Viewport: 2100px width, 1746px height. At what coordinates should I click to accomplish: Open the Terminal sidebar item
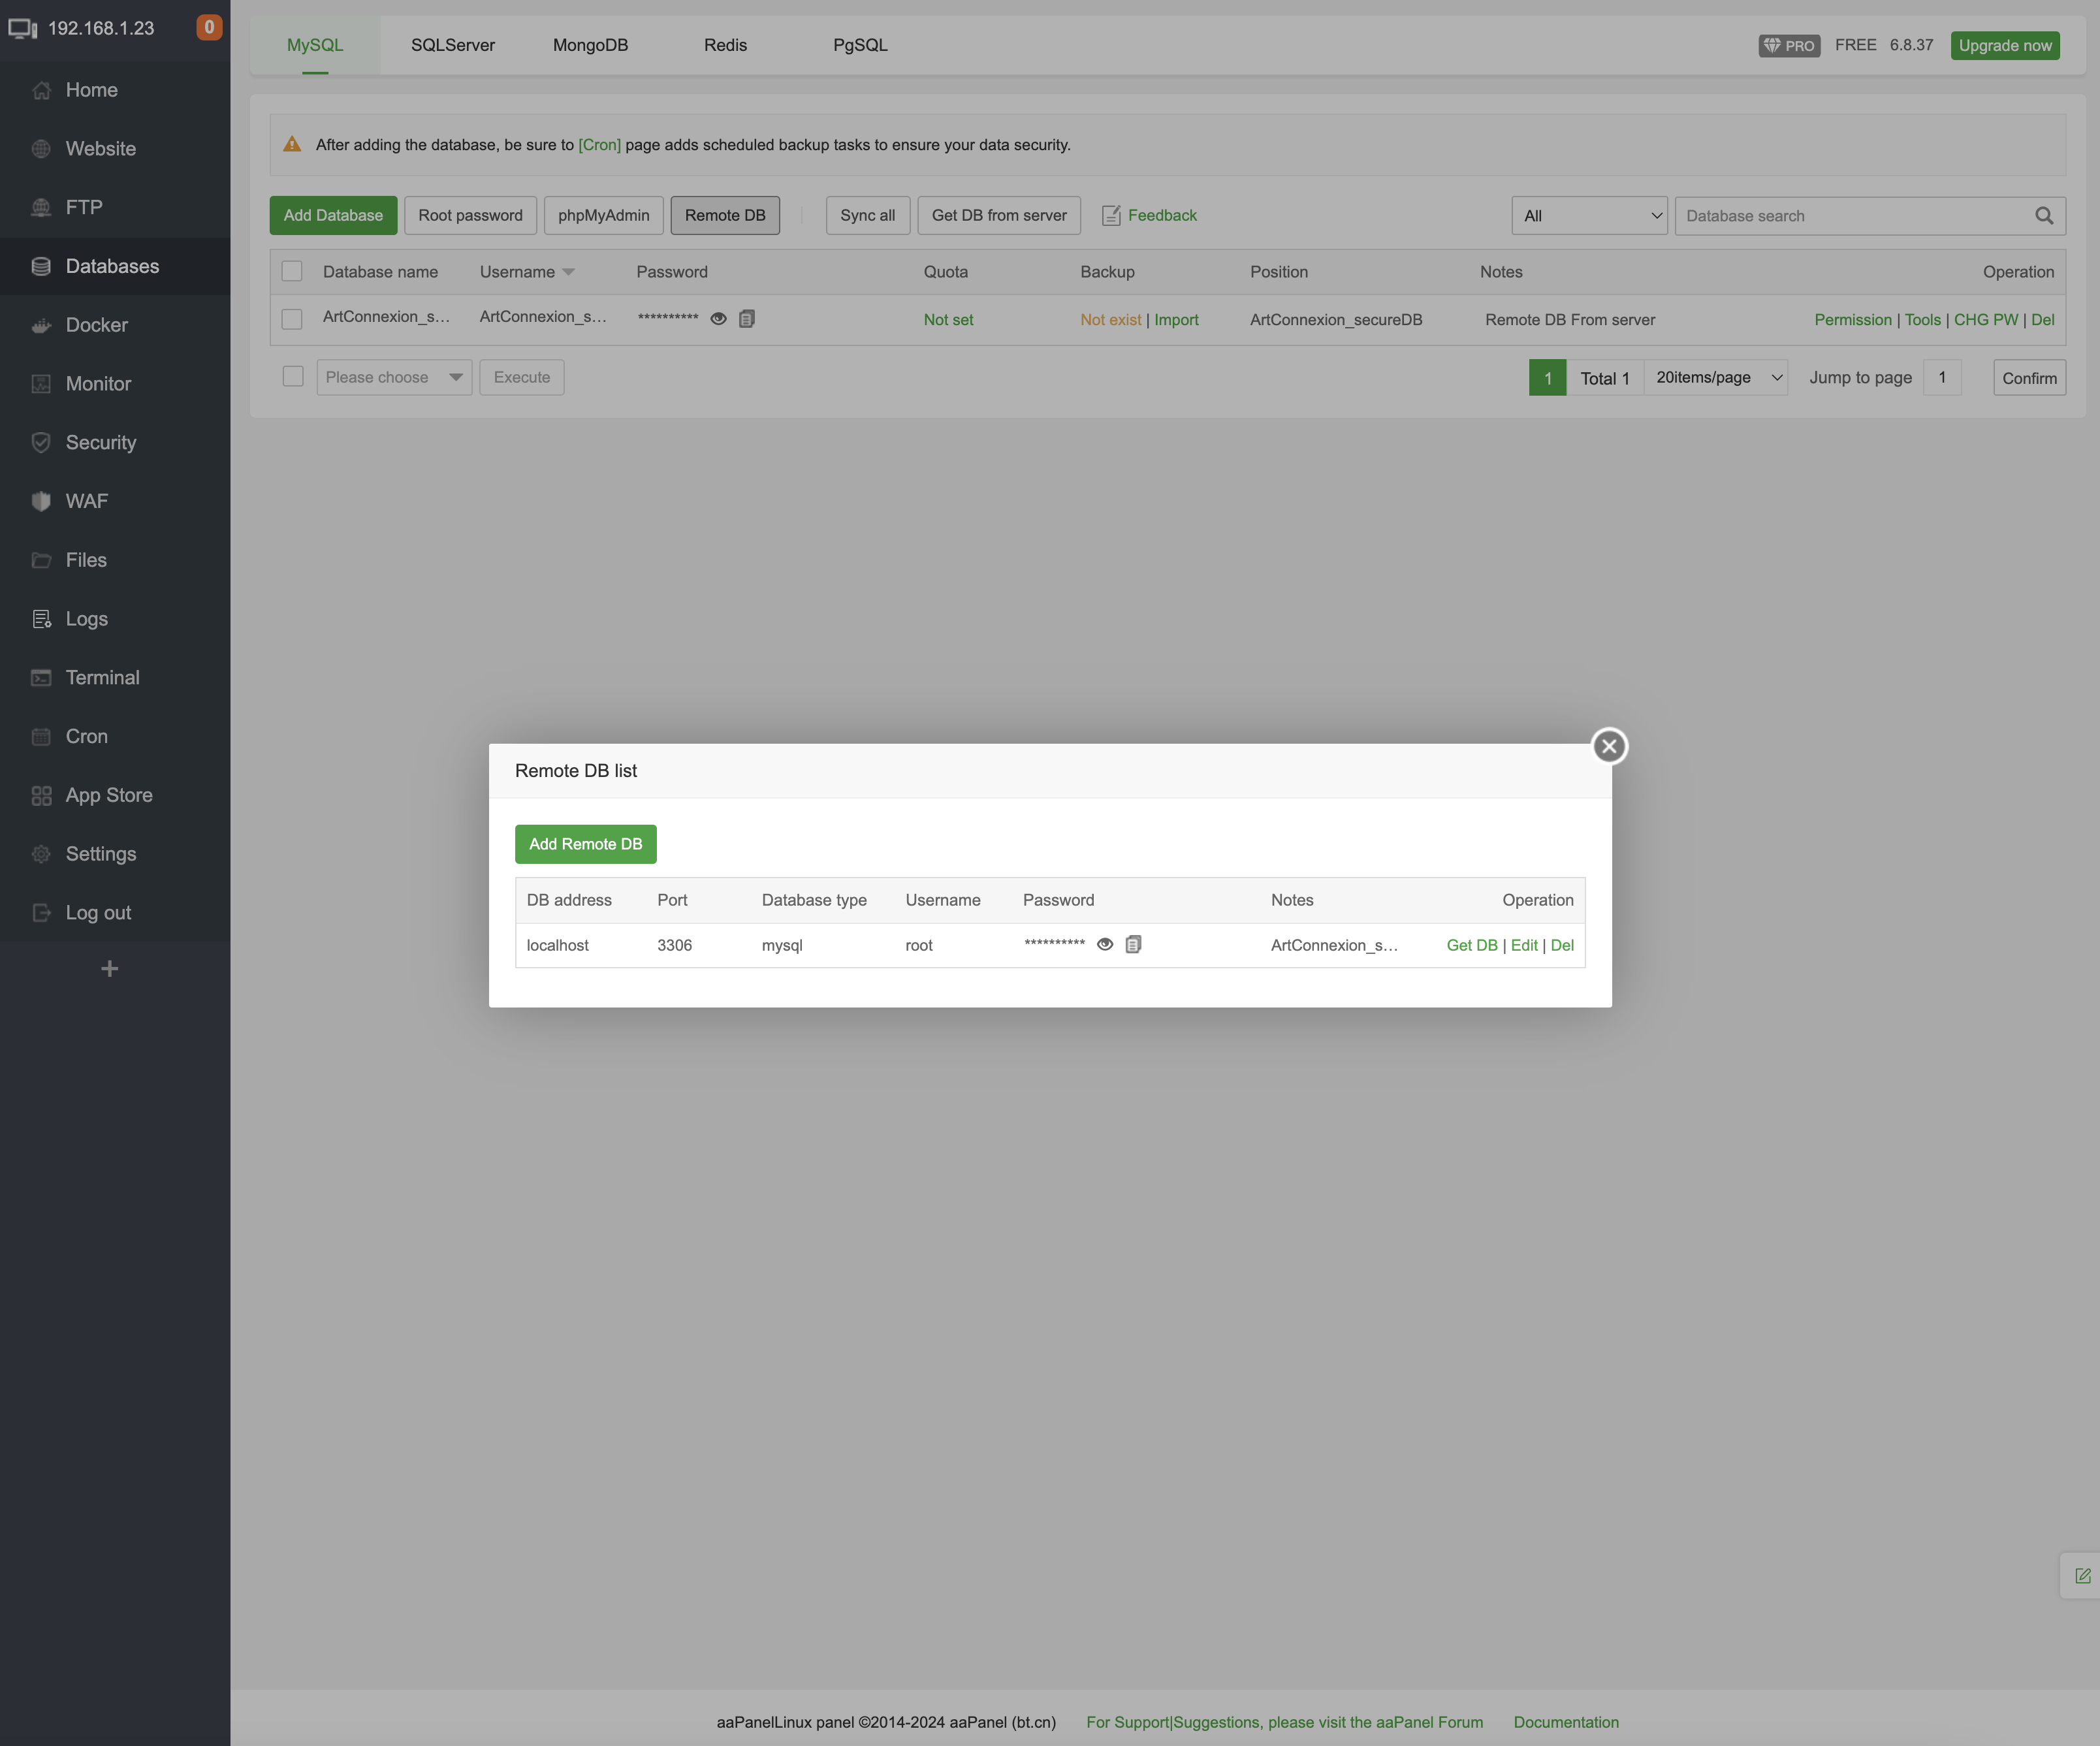coord(102,677)
